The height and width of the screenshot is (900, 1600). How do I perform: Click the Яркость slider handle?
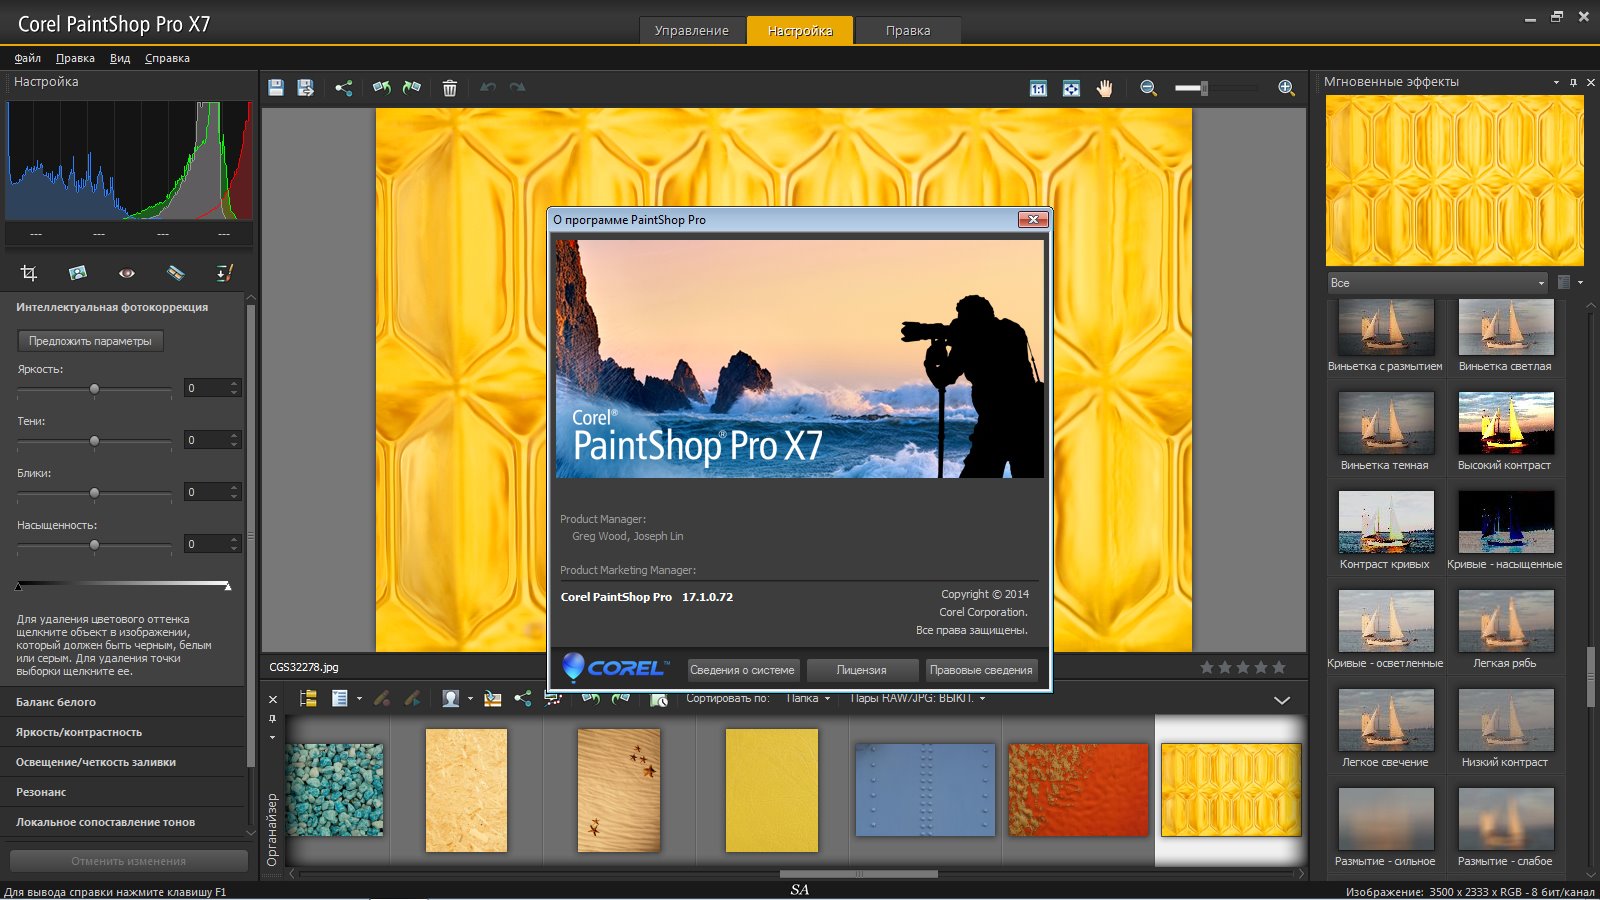(94, 388)
